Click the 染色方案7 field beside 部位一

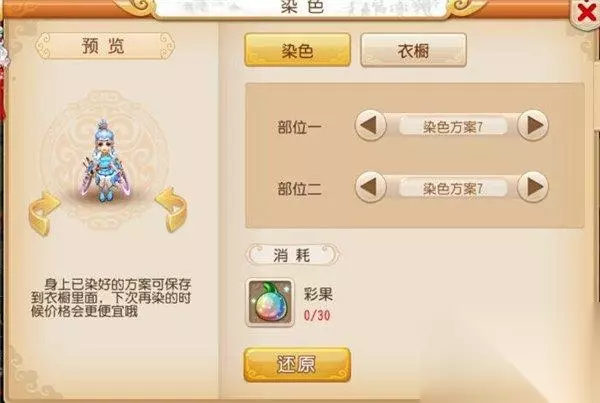(453, 126)
